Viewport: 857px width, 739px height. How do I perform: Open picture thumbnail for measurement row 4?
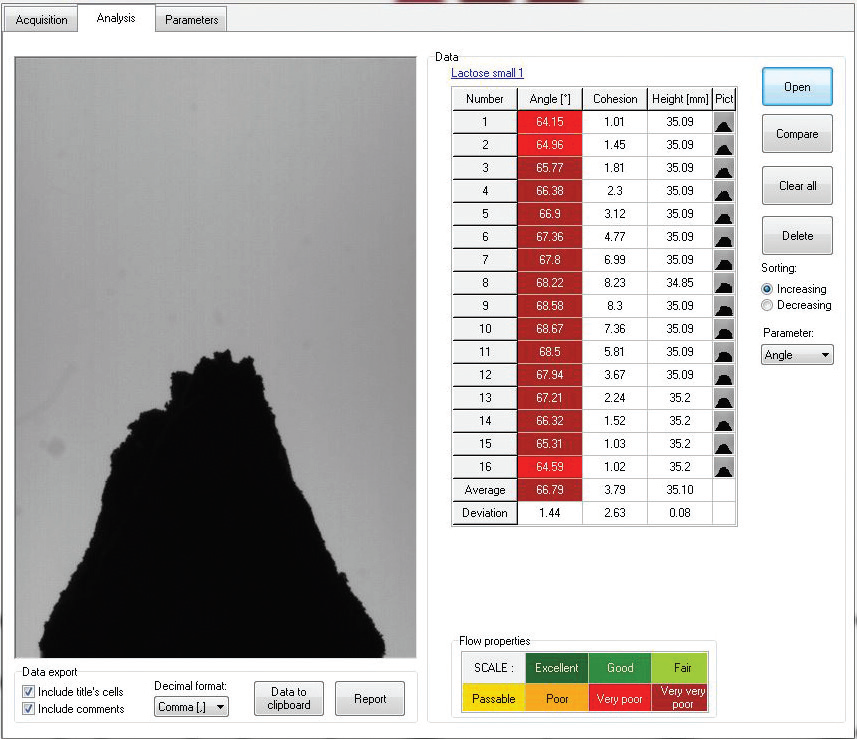[x=724, y=191]
